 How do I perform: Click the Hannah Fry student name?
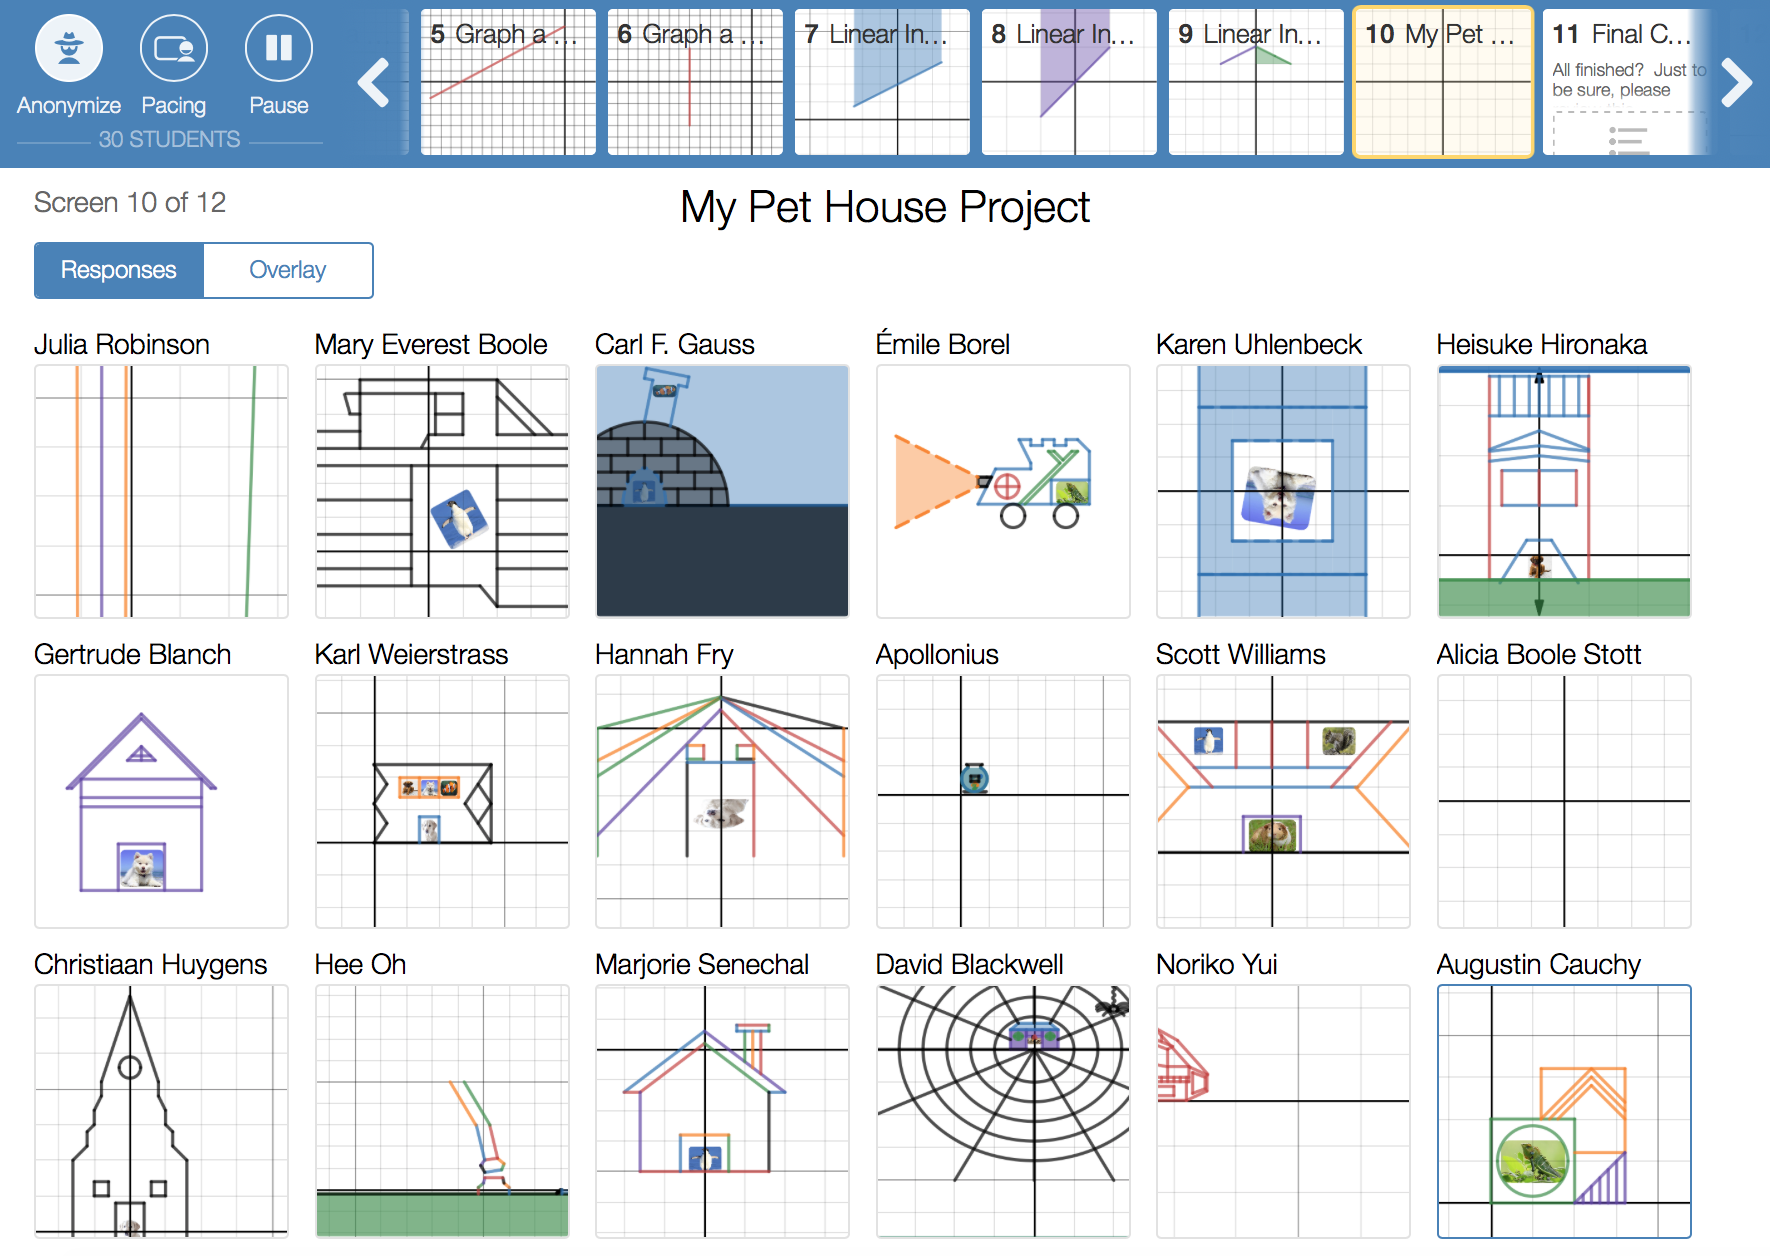664,654
